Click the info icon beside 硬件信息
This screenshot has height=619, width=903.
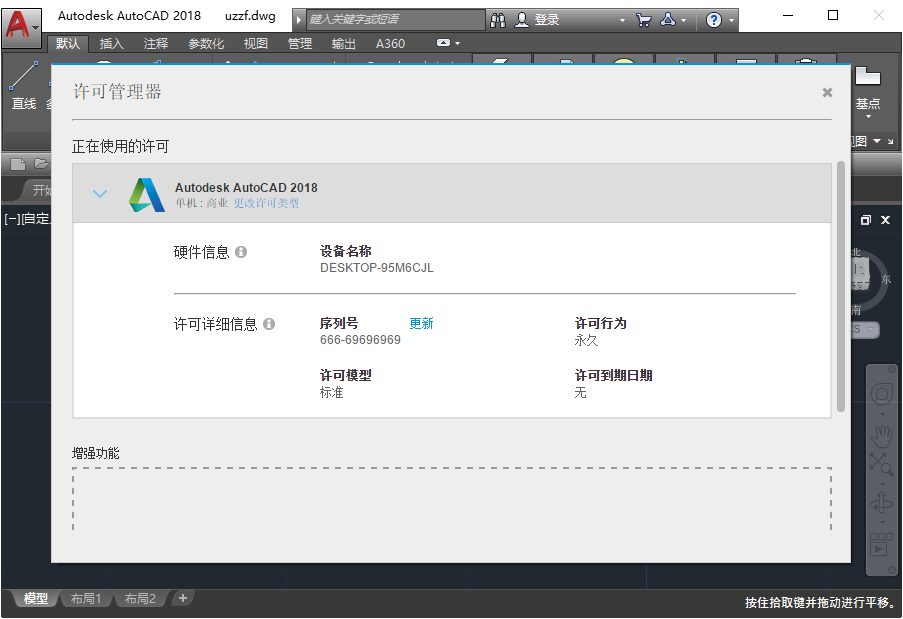tap(241, 252)
